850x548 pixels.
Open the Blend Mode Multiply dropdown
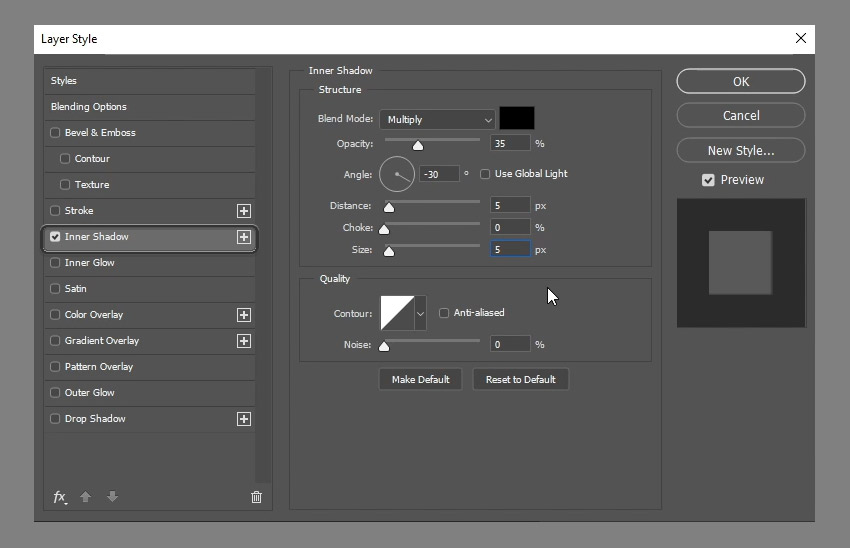[x=437, y=119]
